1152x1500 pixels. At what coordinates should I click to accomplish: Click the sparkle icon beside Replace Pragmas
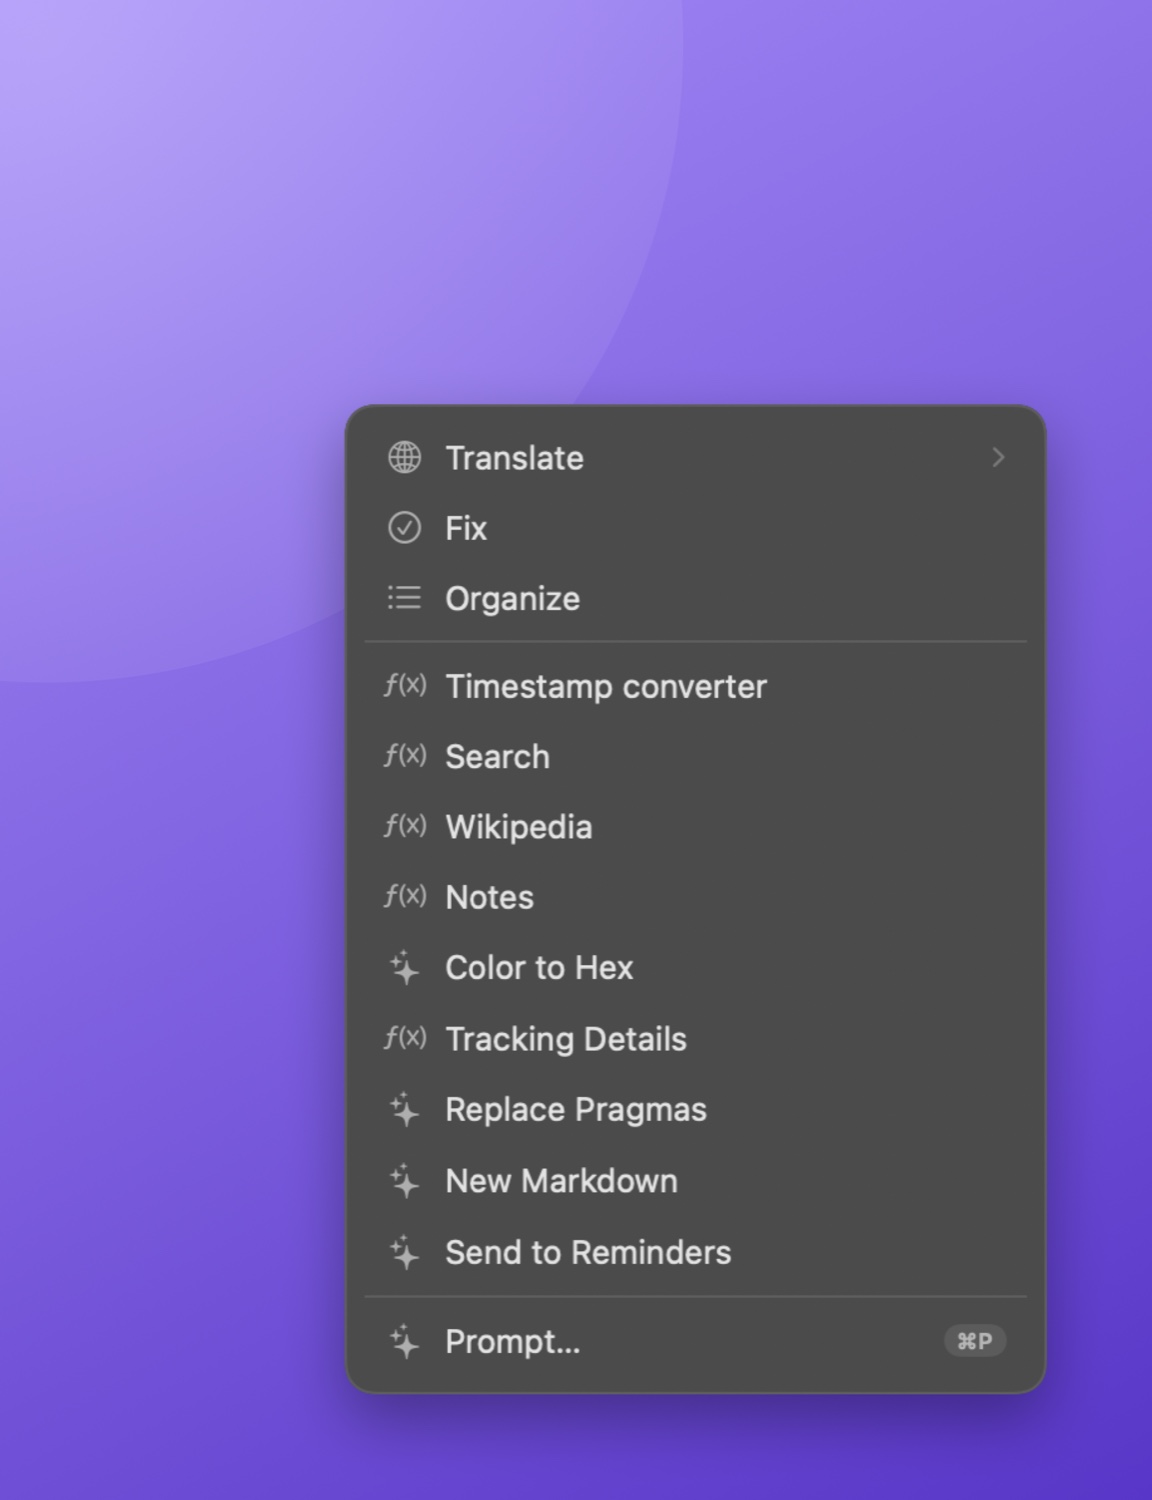click(404, 1109)
